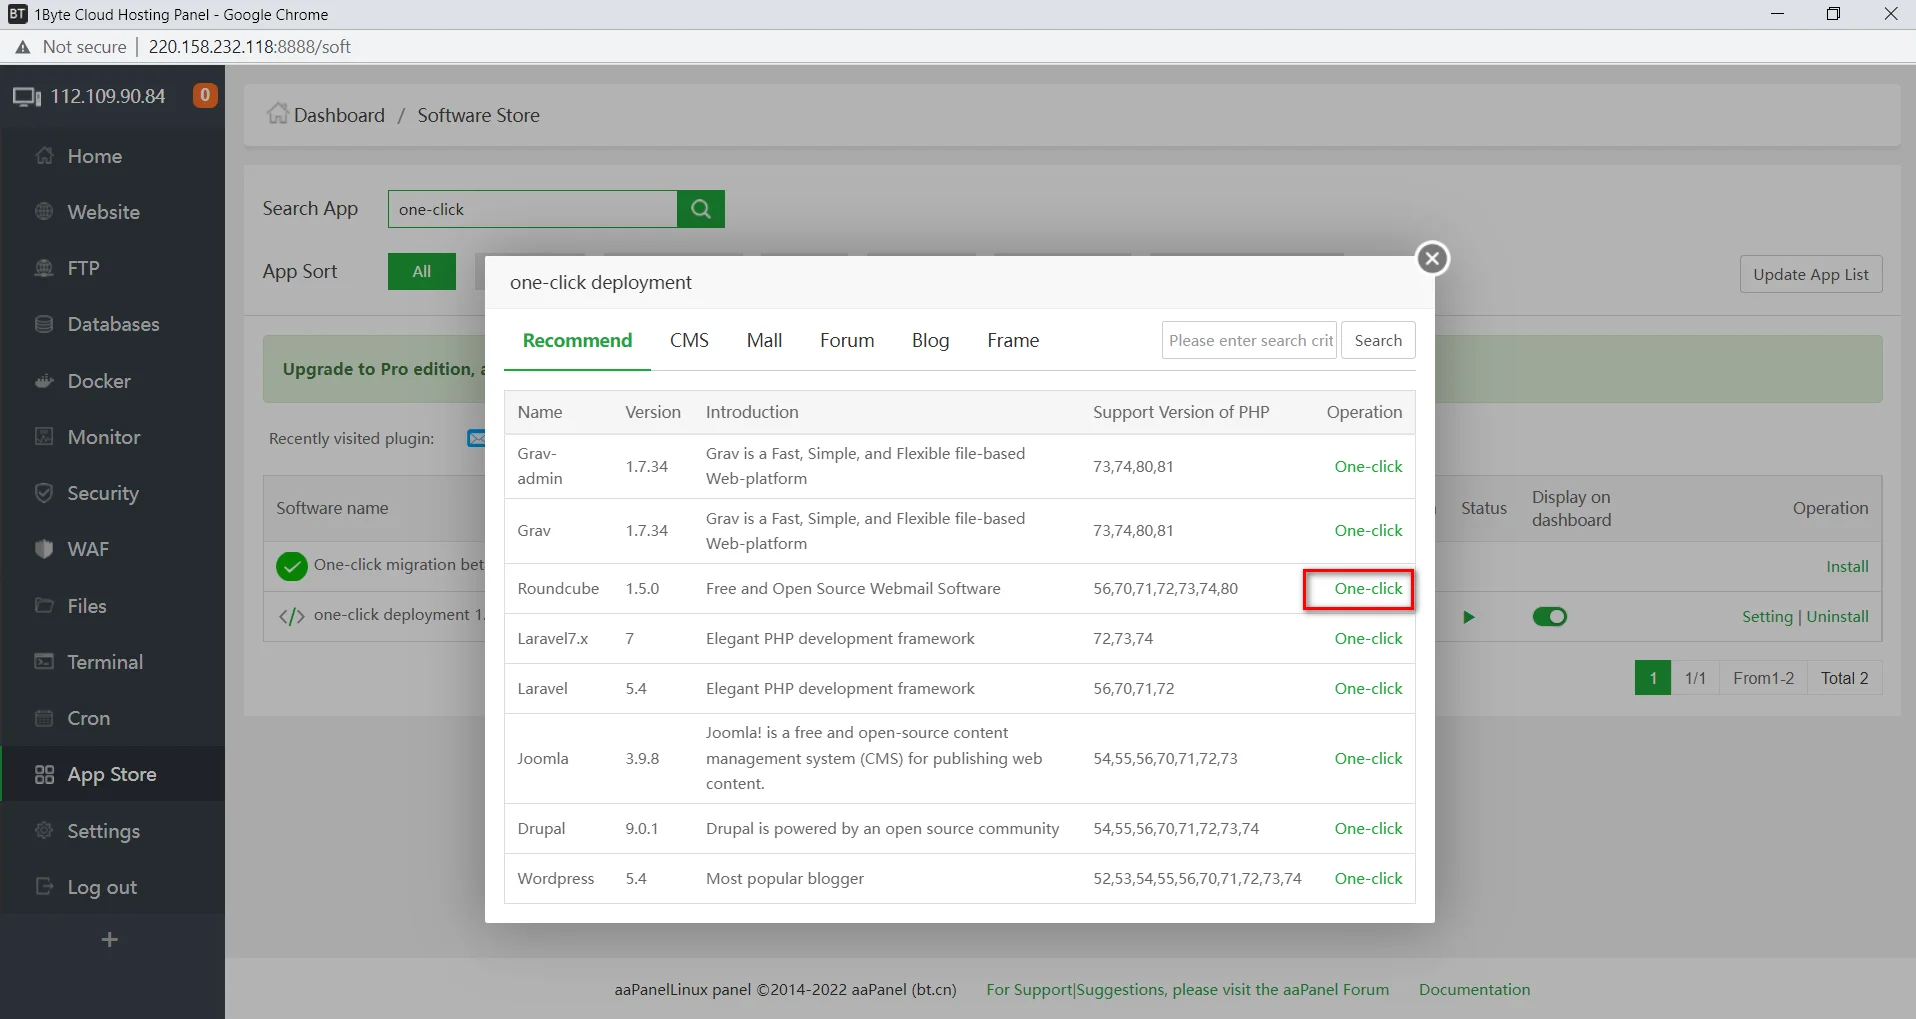Viewport: 1916px width, 1019px height.
Task: Click the Setting link for one-click deployment
Action: pyautogui.click(x=1767, y=616)
